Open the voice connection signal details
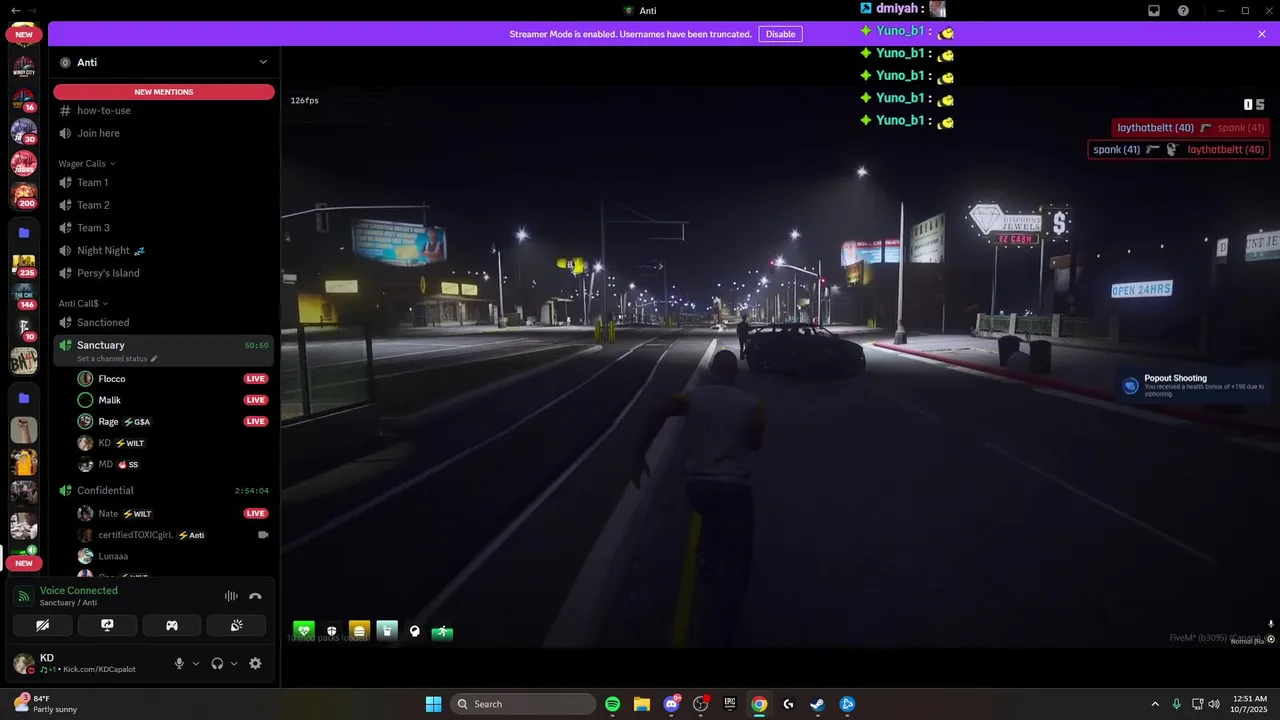This screenshot has height=720, width=1280. (23, 596)
